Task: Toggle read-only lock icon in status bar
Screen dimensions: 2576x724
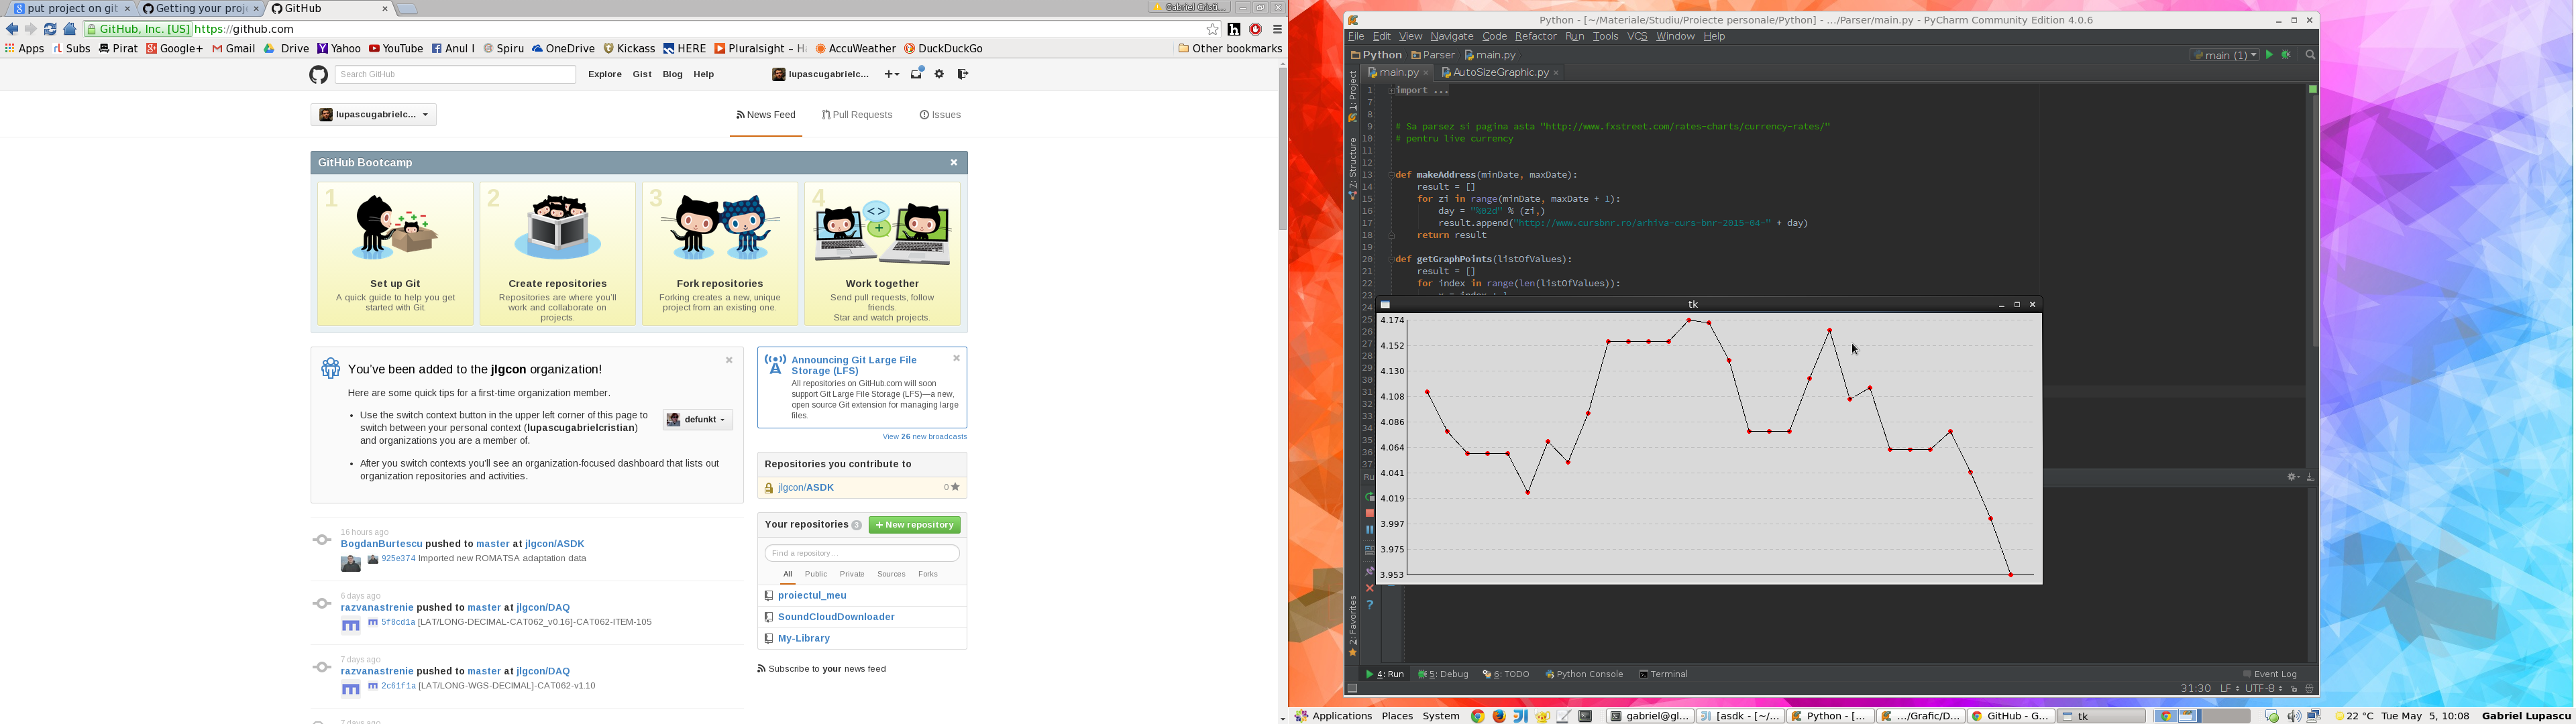Action: coord(2294,689)
